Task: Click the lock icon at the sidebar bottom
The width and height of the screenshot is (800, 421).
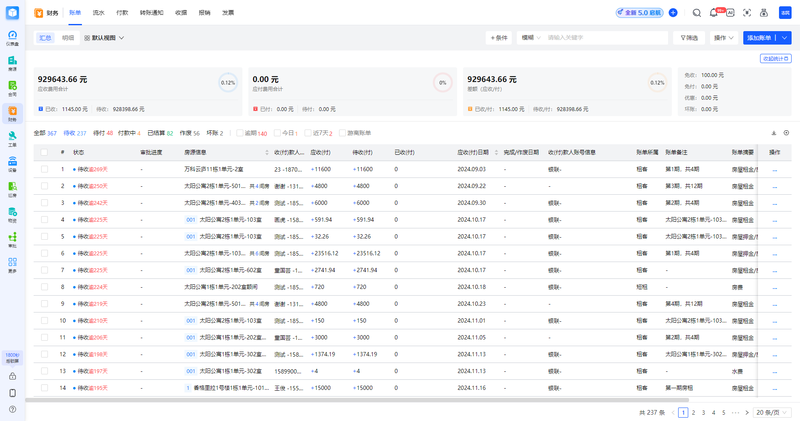Action: [x=12, y=376]
